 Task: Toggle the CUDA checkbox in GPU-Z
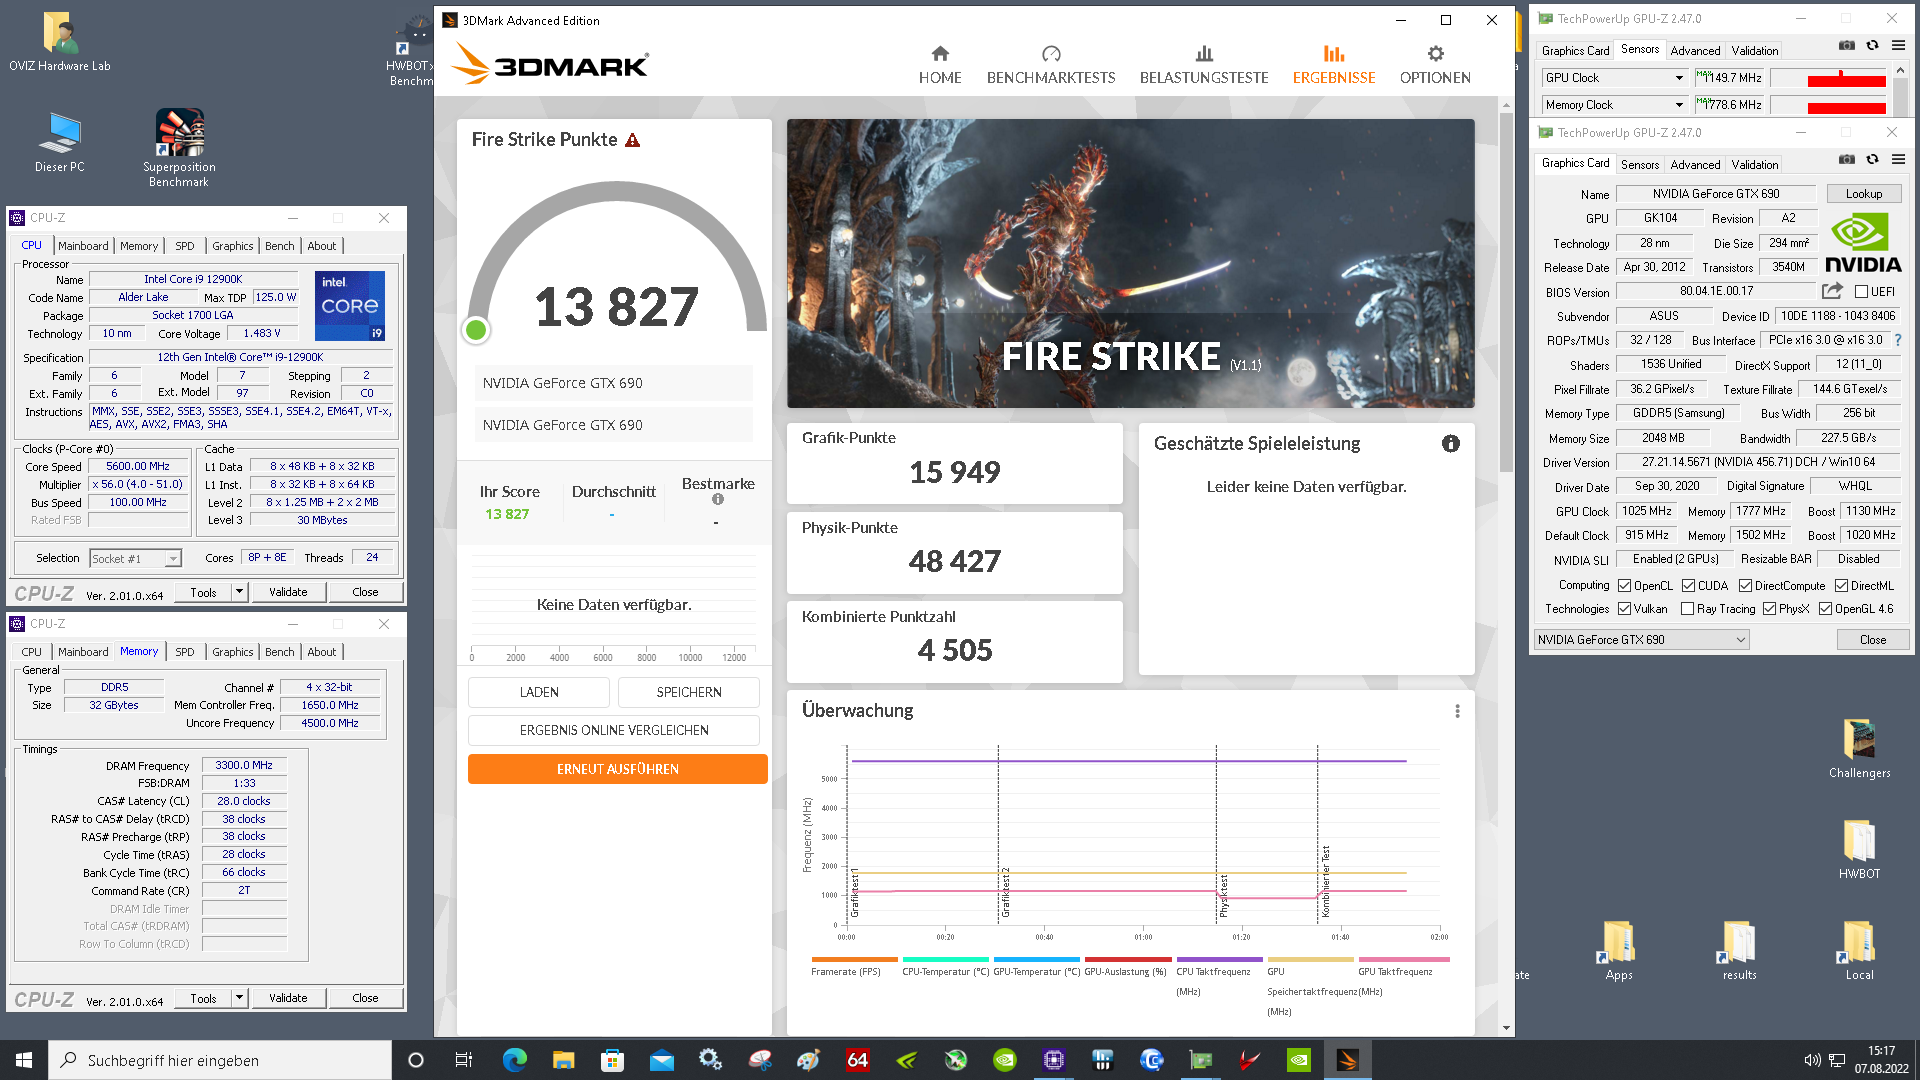point(1688,586)
